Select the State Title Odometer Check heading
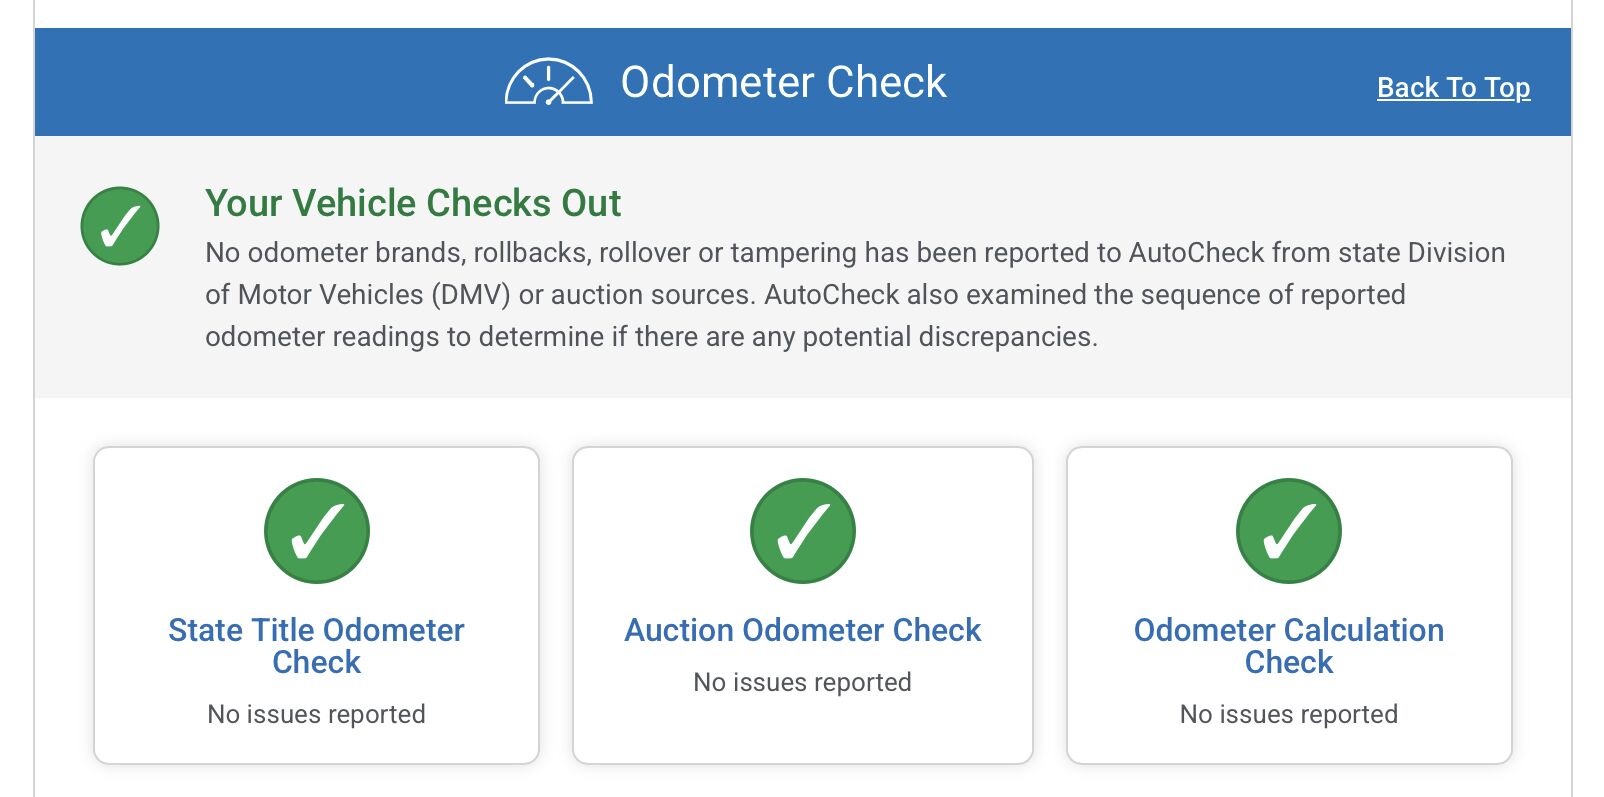Viewport: 1604px width, 797px height. coord(316,645)
